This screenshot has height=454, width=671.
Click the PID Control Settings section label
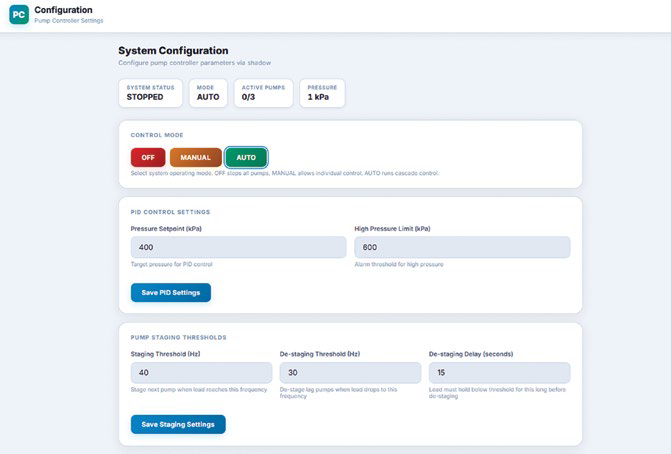tap(170, 212)
